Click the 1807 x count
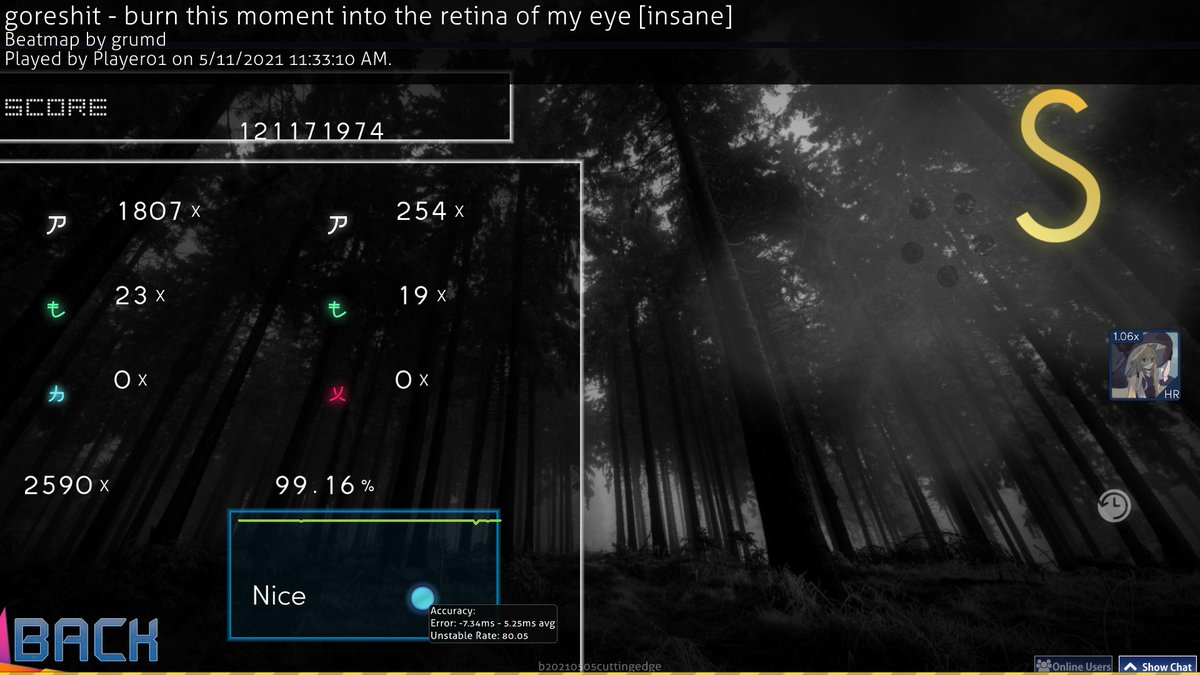Image resolution: width=1200 pixels, height=675 pixels. tap(159, 211)
